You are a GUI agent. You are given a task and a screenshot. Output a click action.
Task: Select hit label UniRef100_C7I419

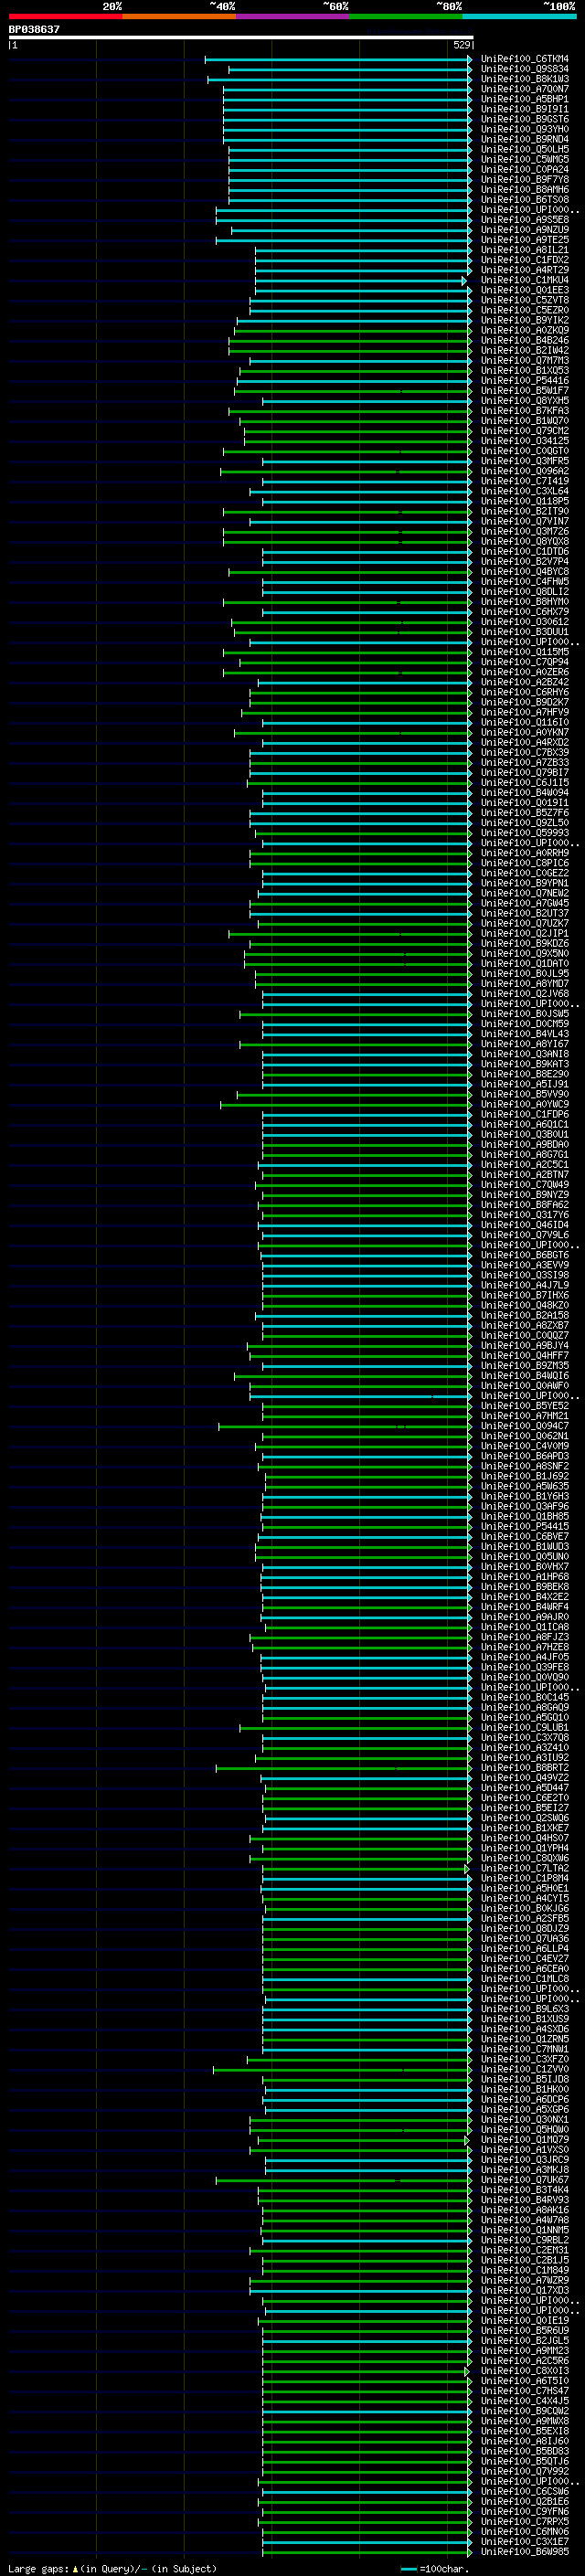click(525, 481)
